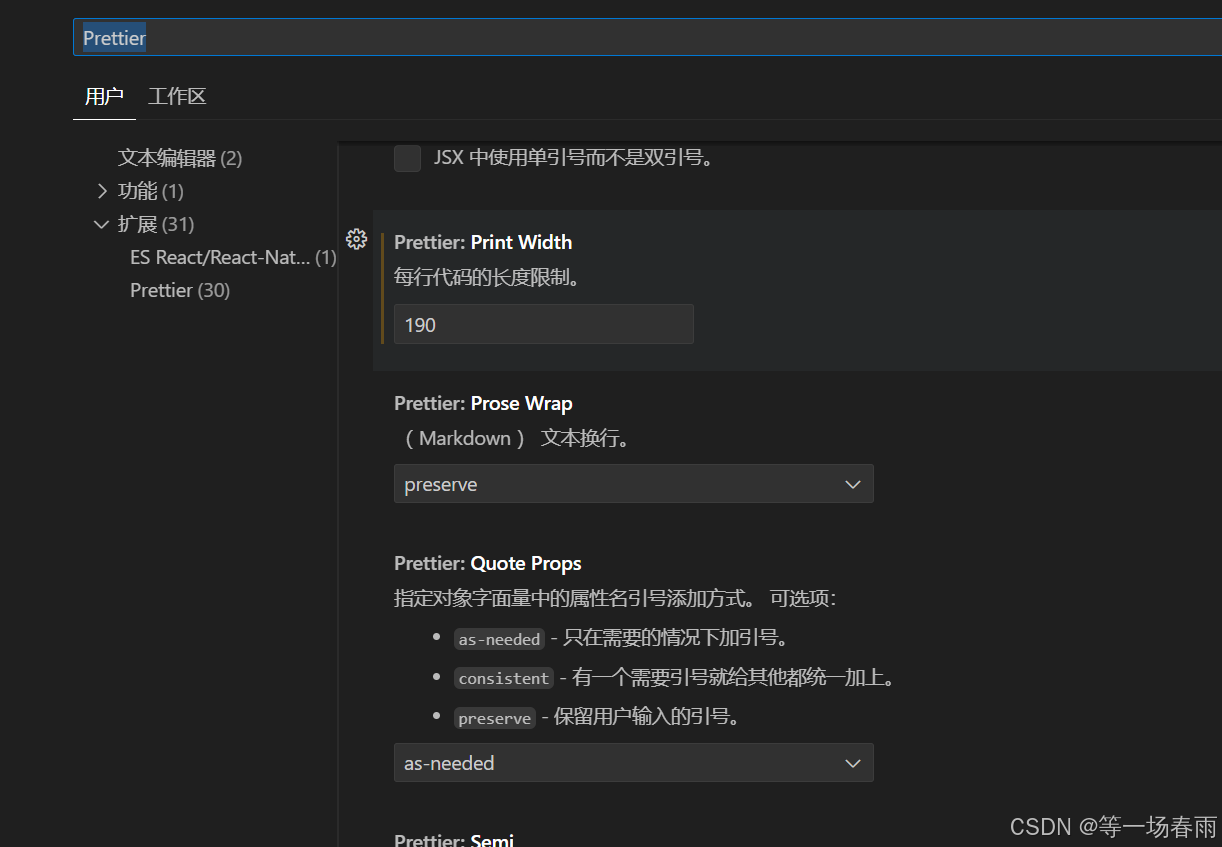Open the Quote Props as-needed dropdown
Screen dimensions: 1222x847
634,763
